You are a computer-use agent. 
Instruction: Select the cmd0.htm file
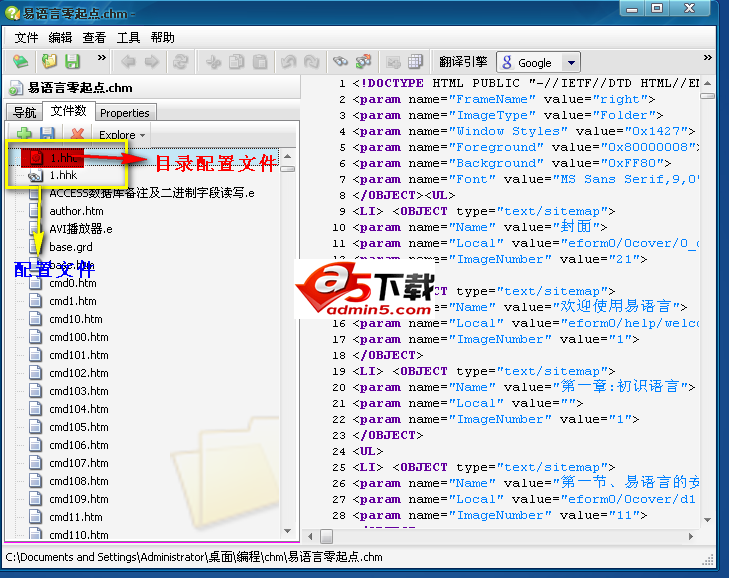73,283
